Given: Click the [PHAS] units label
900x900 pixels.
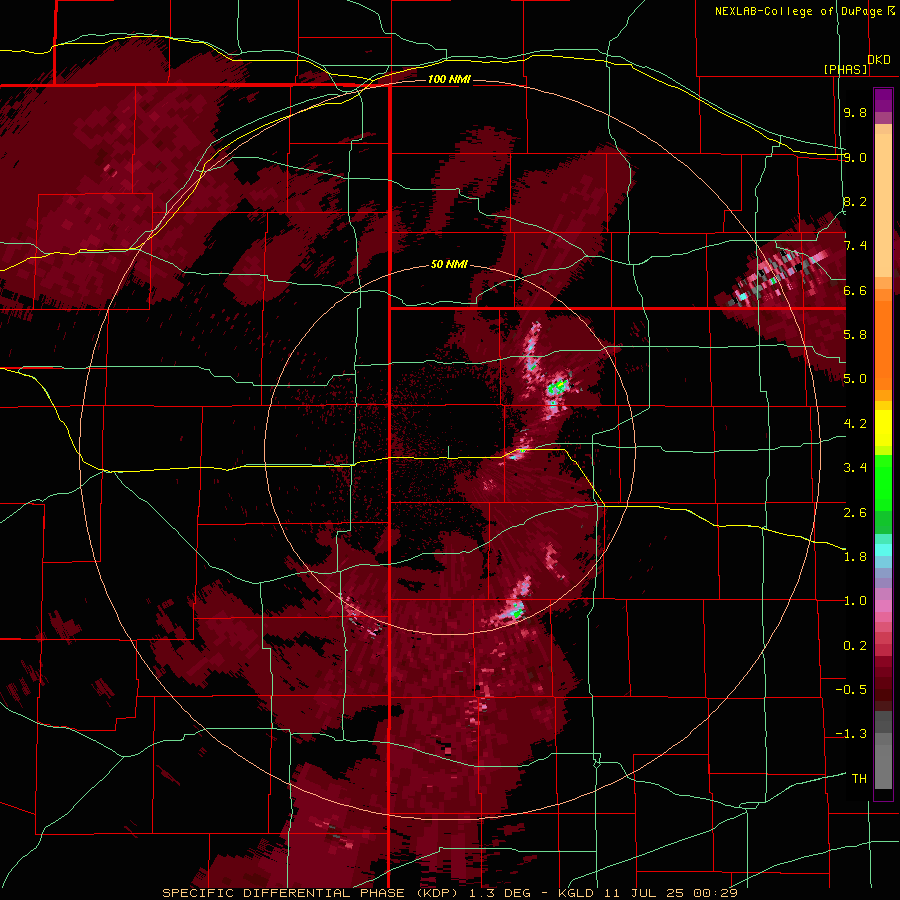Looking at the screenshot, I should point(845,69).
